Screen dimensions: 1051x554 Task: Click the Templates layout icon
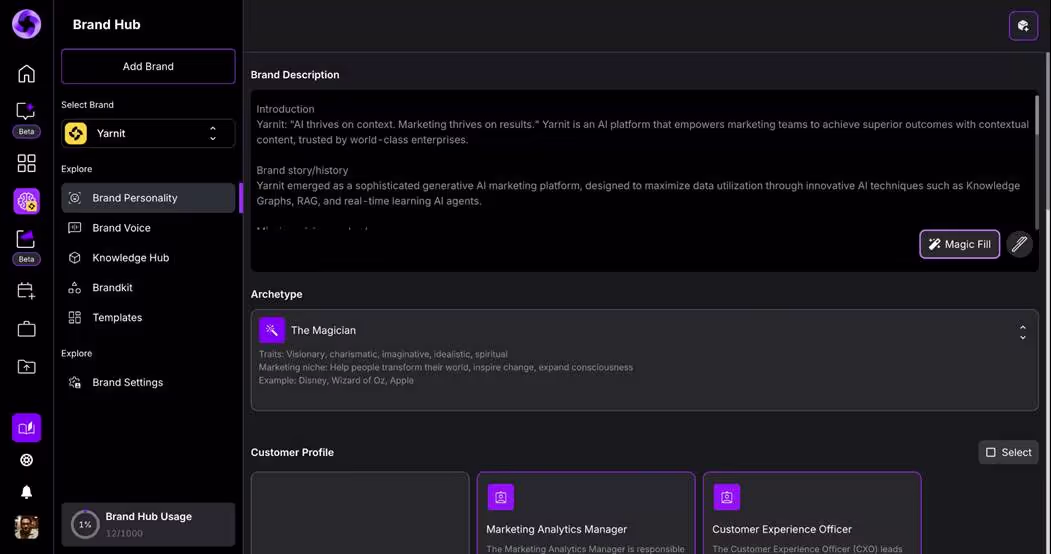click(x=74, y=318)
